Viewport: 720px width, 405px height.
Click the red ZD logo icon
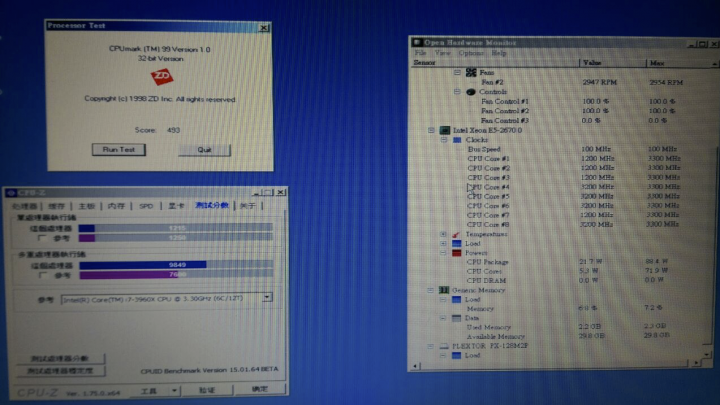coord(162,77)
